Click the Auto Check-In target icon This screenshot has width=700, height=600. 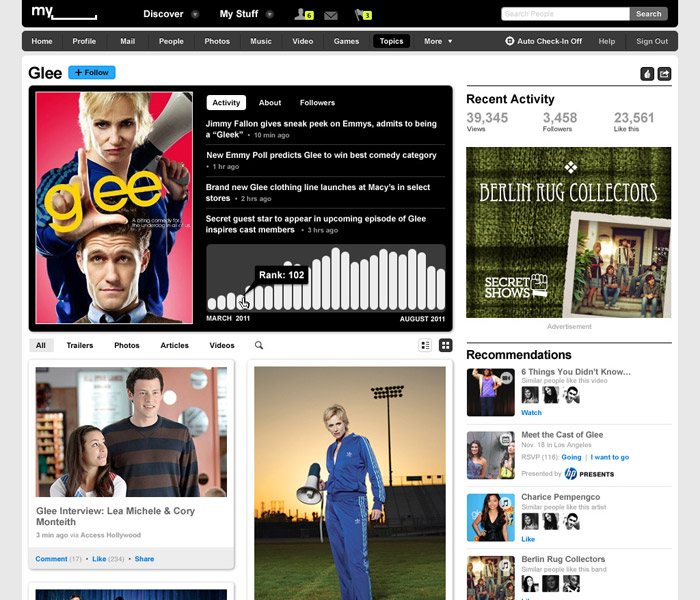click(509, 41)
